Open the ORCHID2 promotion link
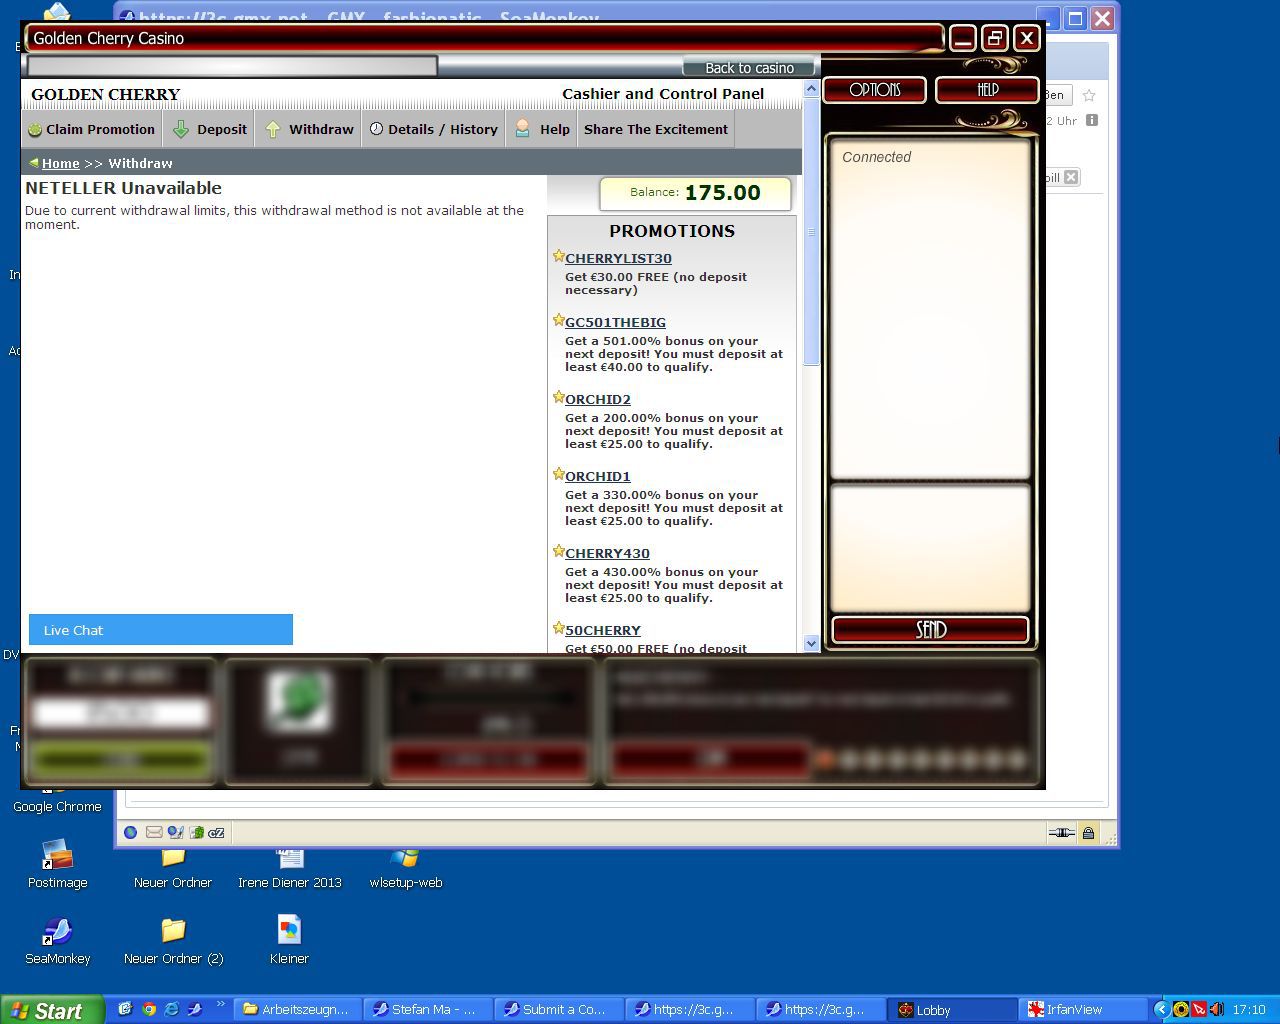 click(x=598, y=399)
